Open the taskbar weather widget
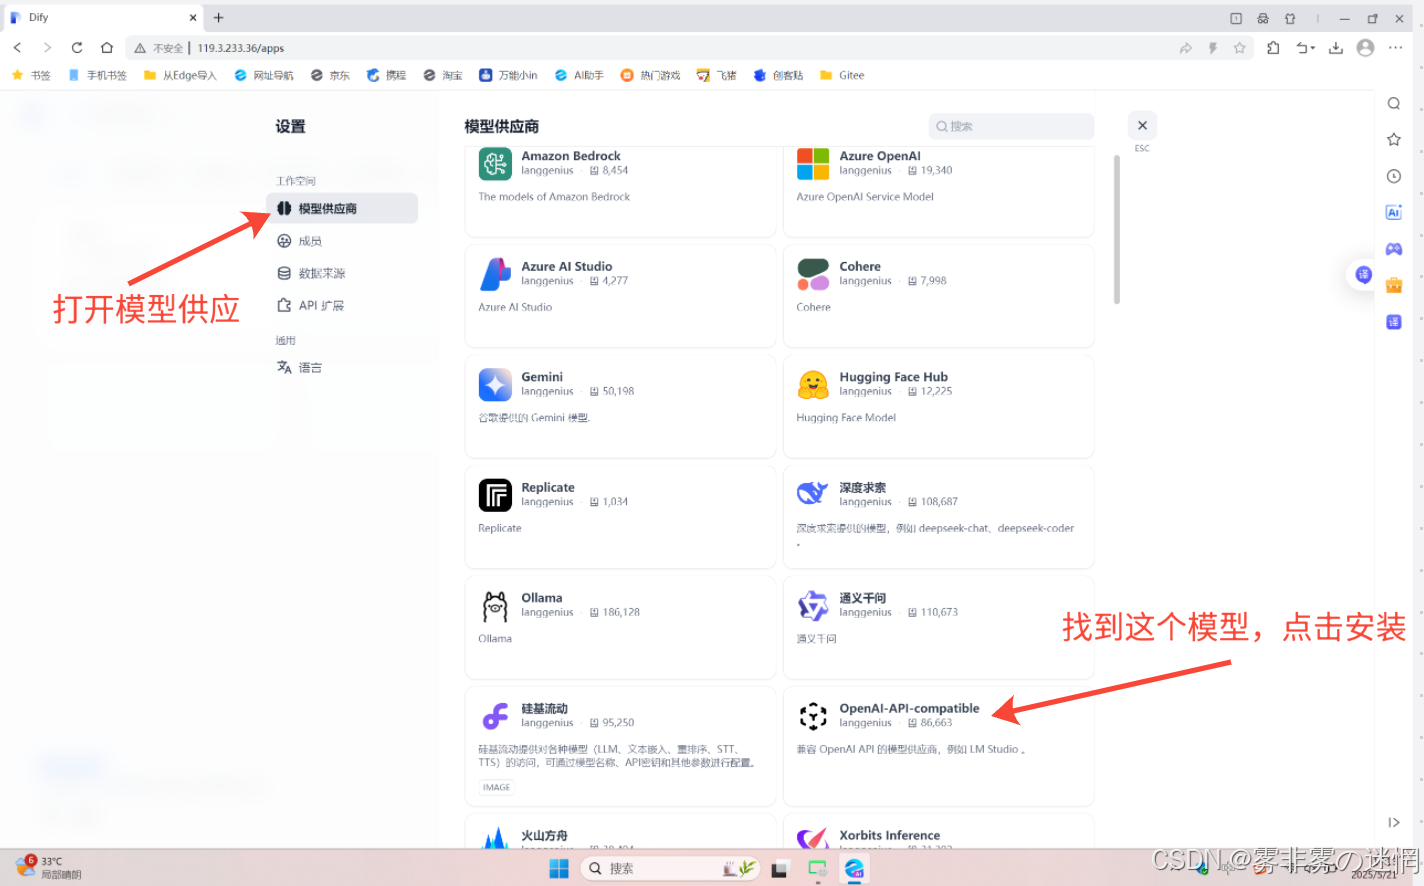1424x886 pixels. coord(48,867)
